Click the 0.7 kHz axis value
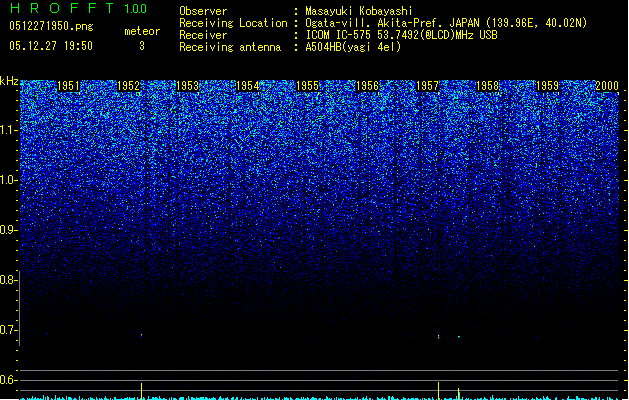Screen dimensions: 629x400 pyautogui.click(x=7, y=330)
